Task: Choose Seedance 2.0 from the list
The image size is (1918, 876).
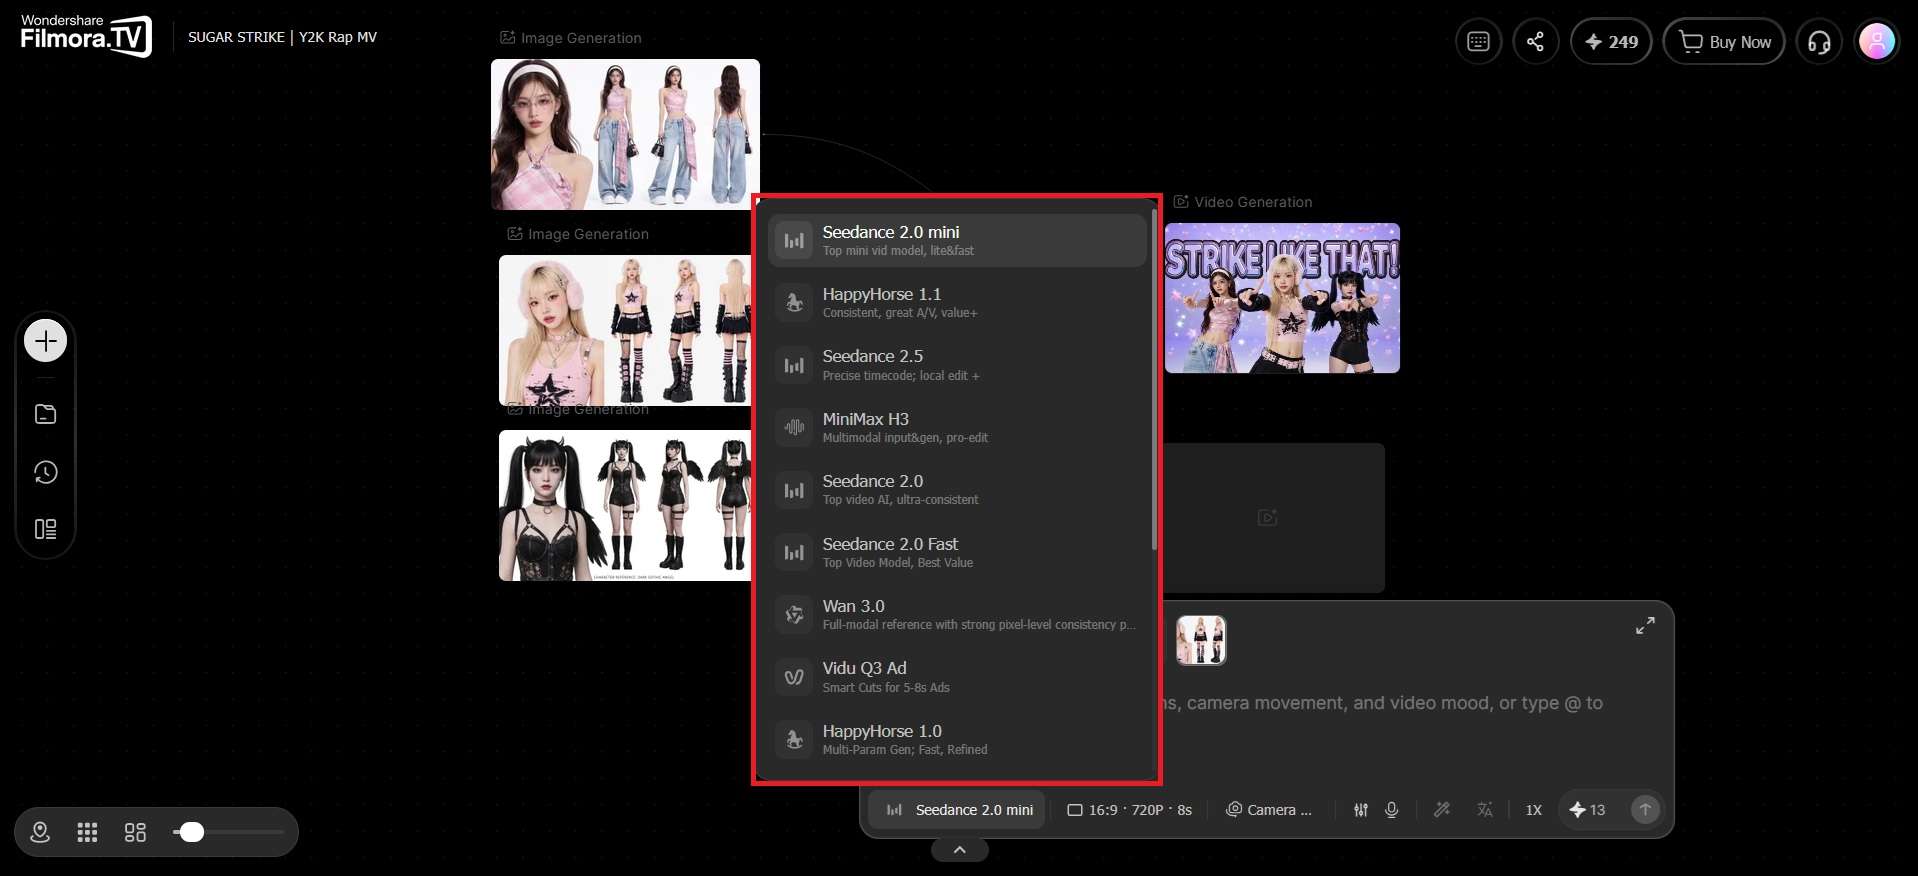Action: point(957,490)
